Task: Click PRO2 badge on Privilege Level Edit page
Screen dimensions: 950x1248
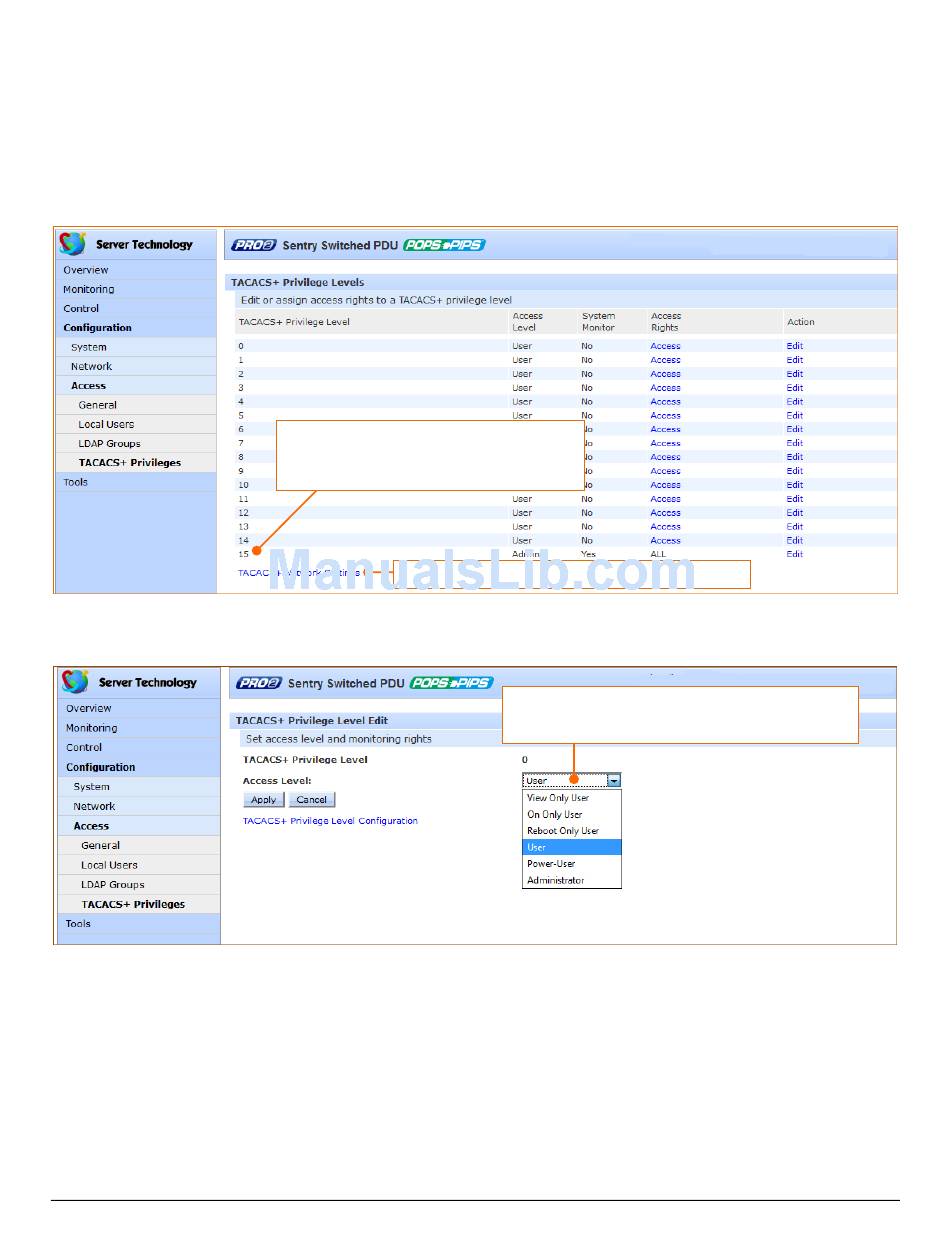Action: [259, 683]
